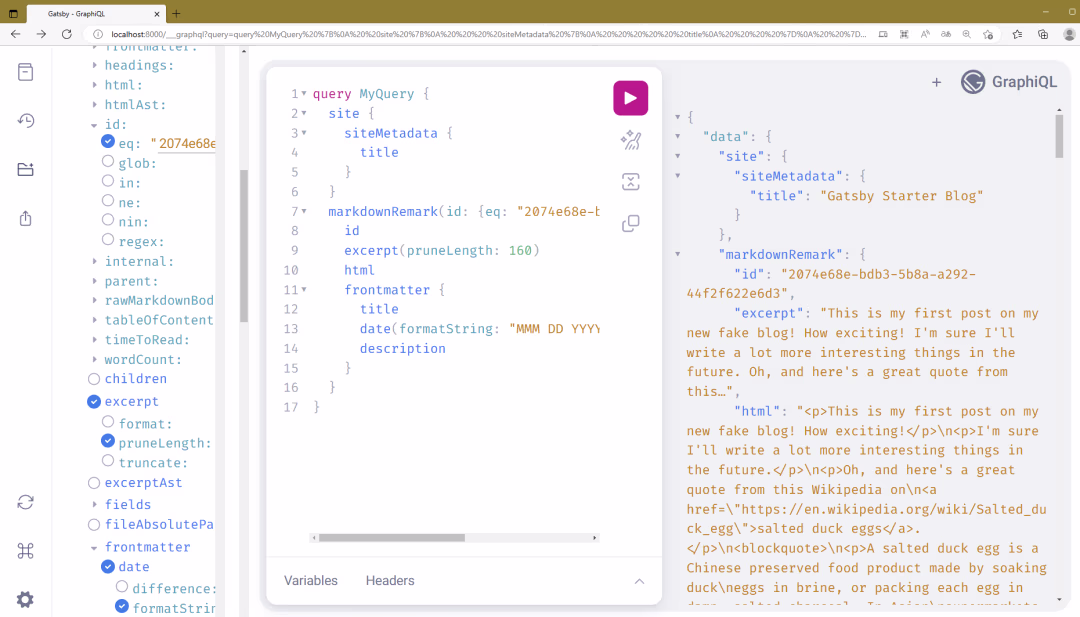Open browser profile avatar
1080x617 pixels.
pos(1069,34)
